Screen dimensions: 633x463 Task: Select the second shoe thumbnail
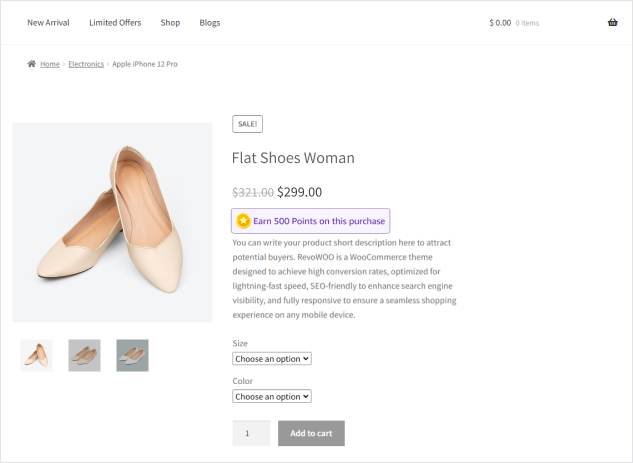pos(84,355)
